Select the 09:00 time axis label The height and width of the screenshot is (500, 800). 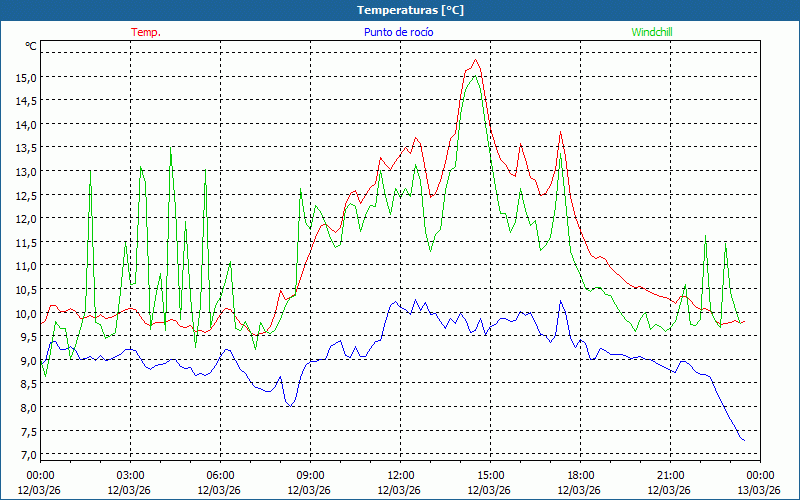310,475
